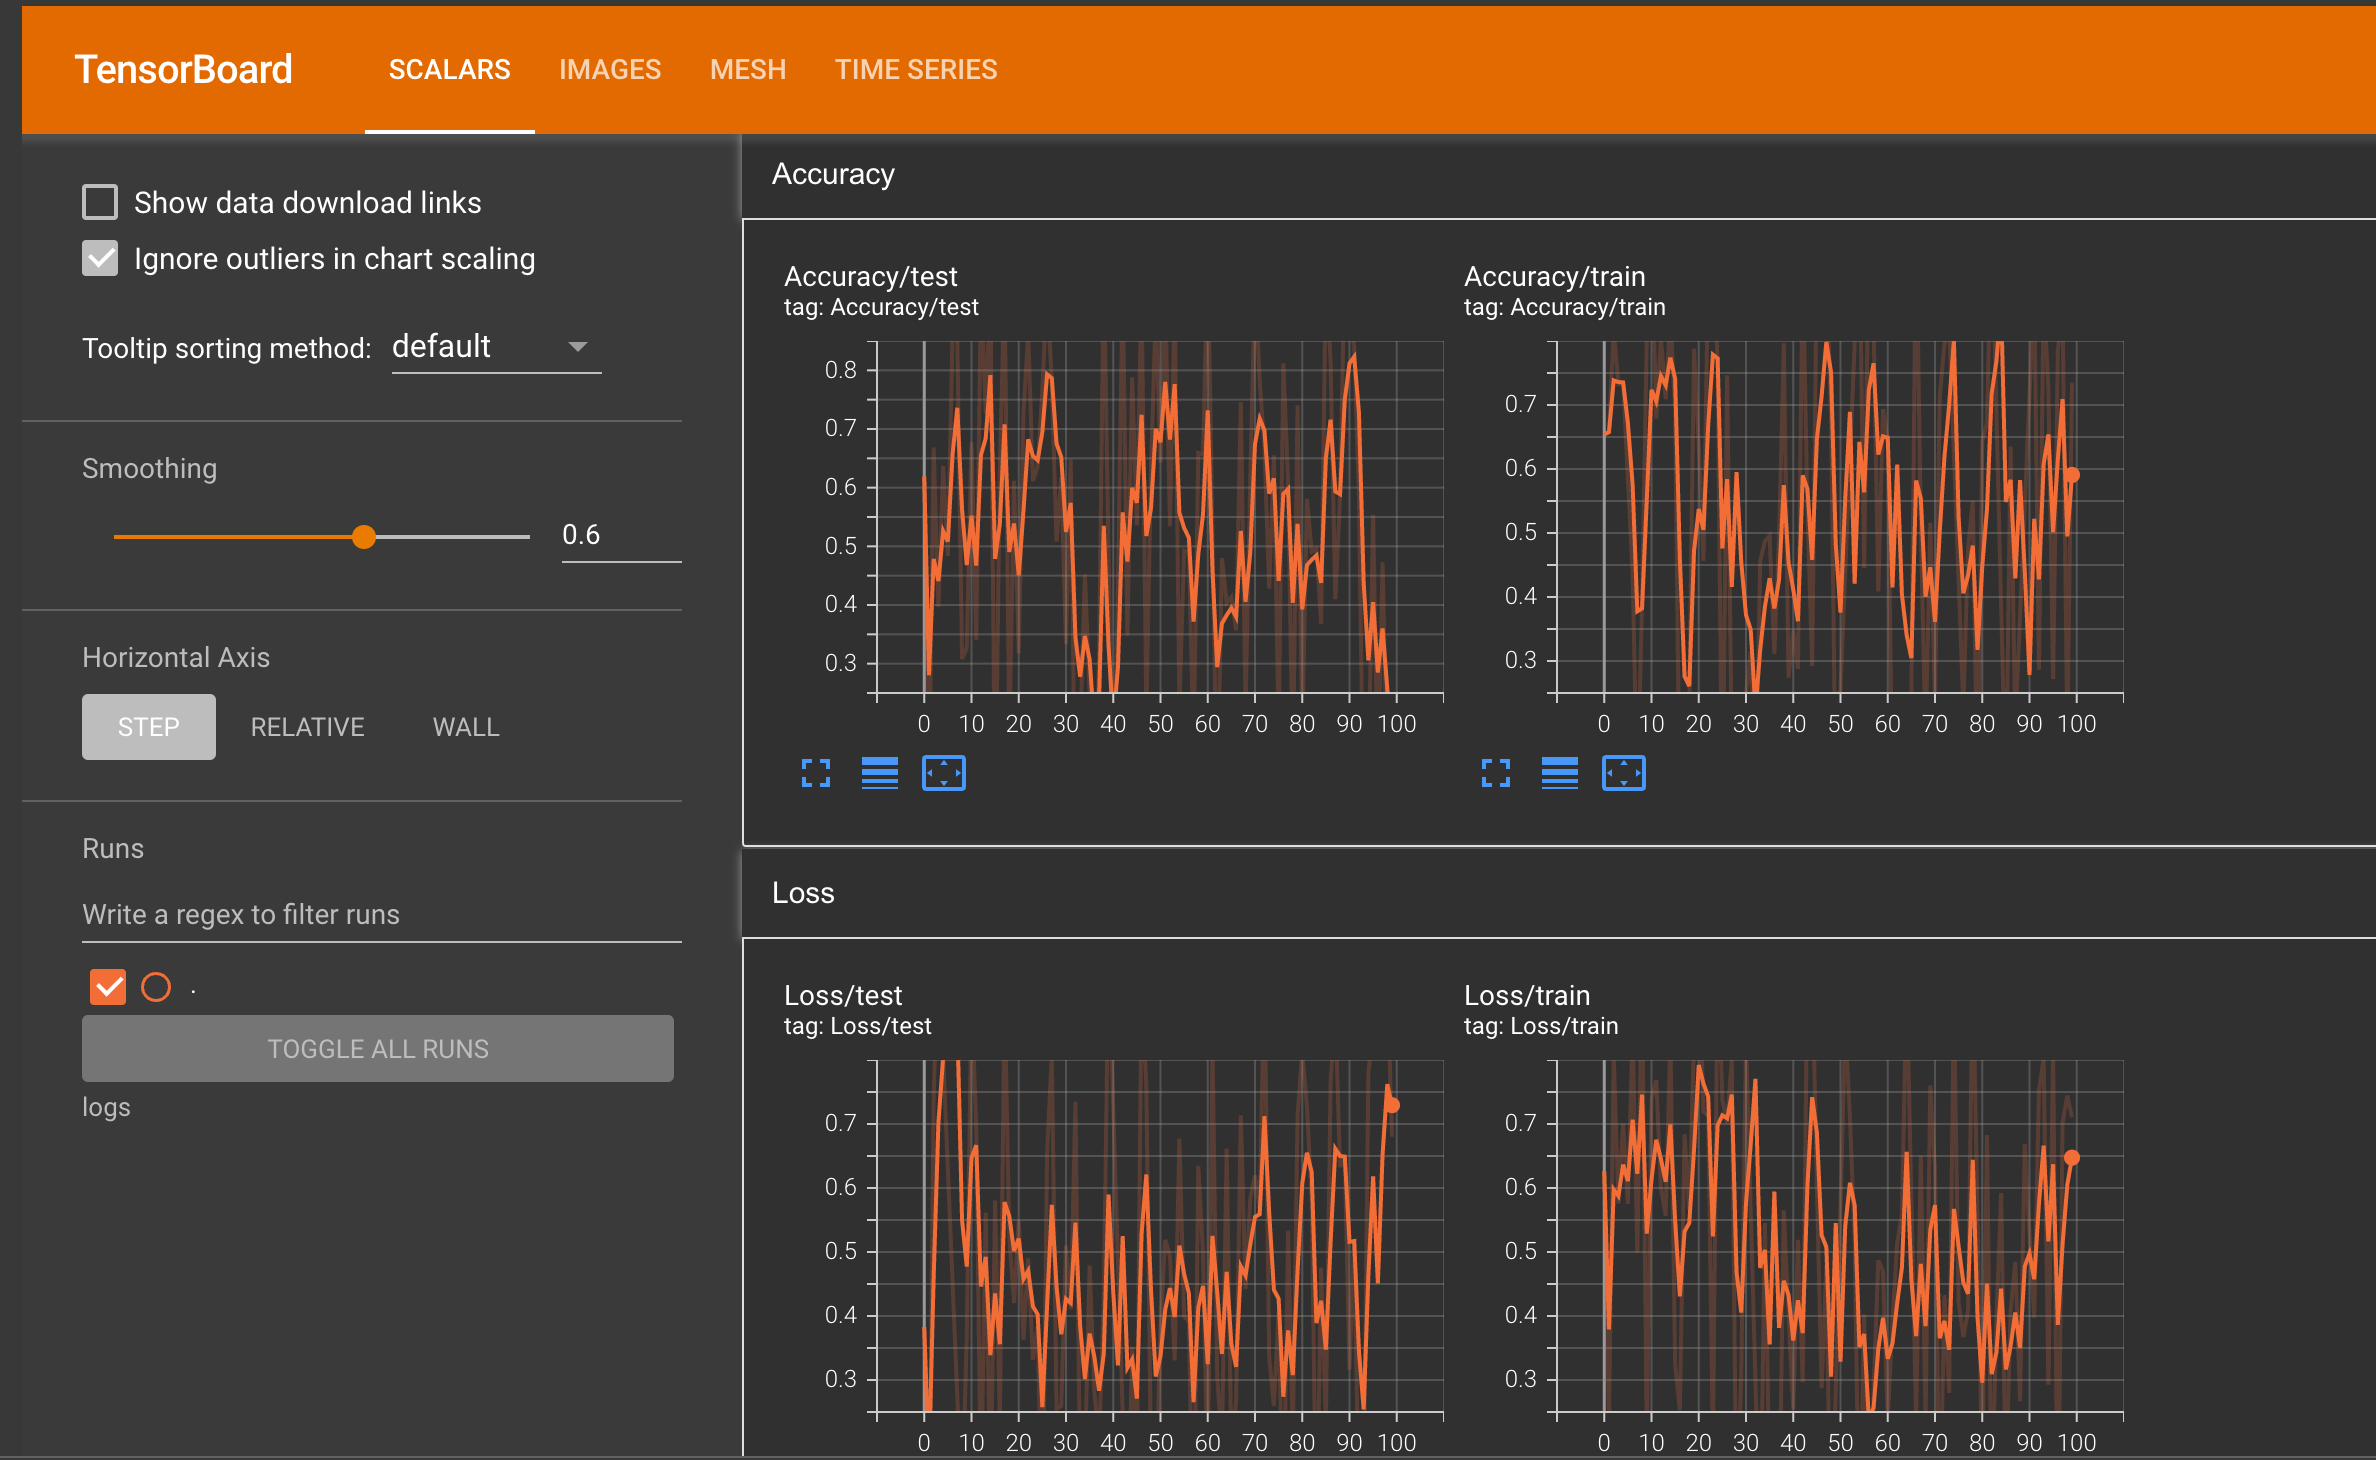Collapse the Accuracy section header
Viewport: 2376px width, 1460px height.
[x=833, y=174]
